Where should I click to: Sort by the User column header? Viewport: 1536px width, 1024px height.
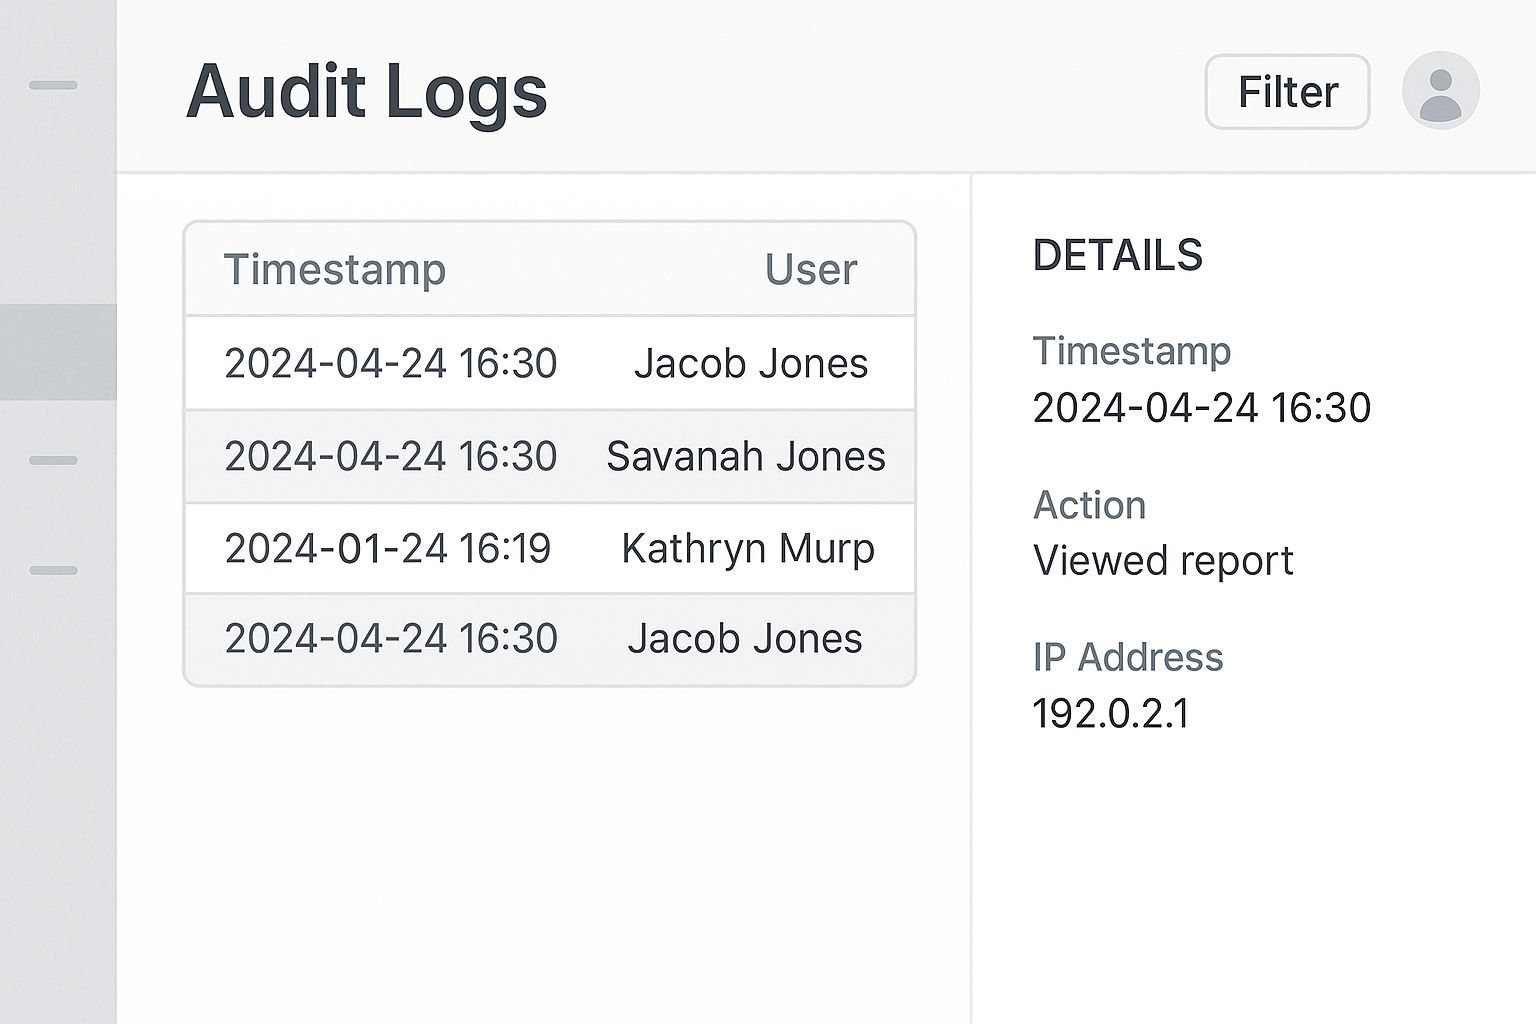click(x=810, y=270)
